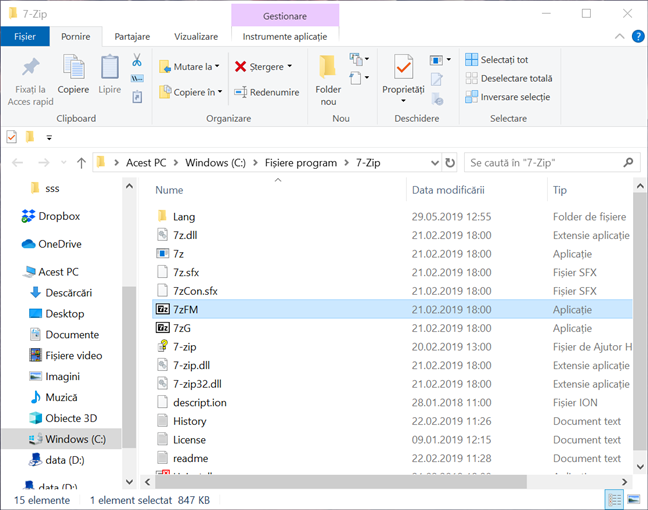Click the Lipire clipboard icon

(110, 67)
